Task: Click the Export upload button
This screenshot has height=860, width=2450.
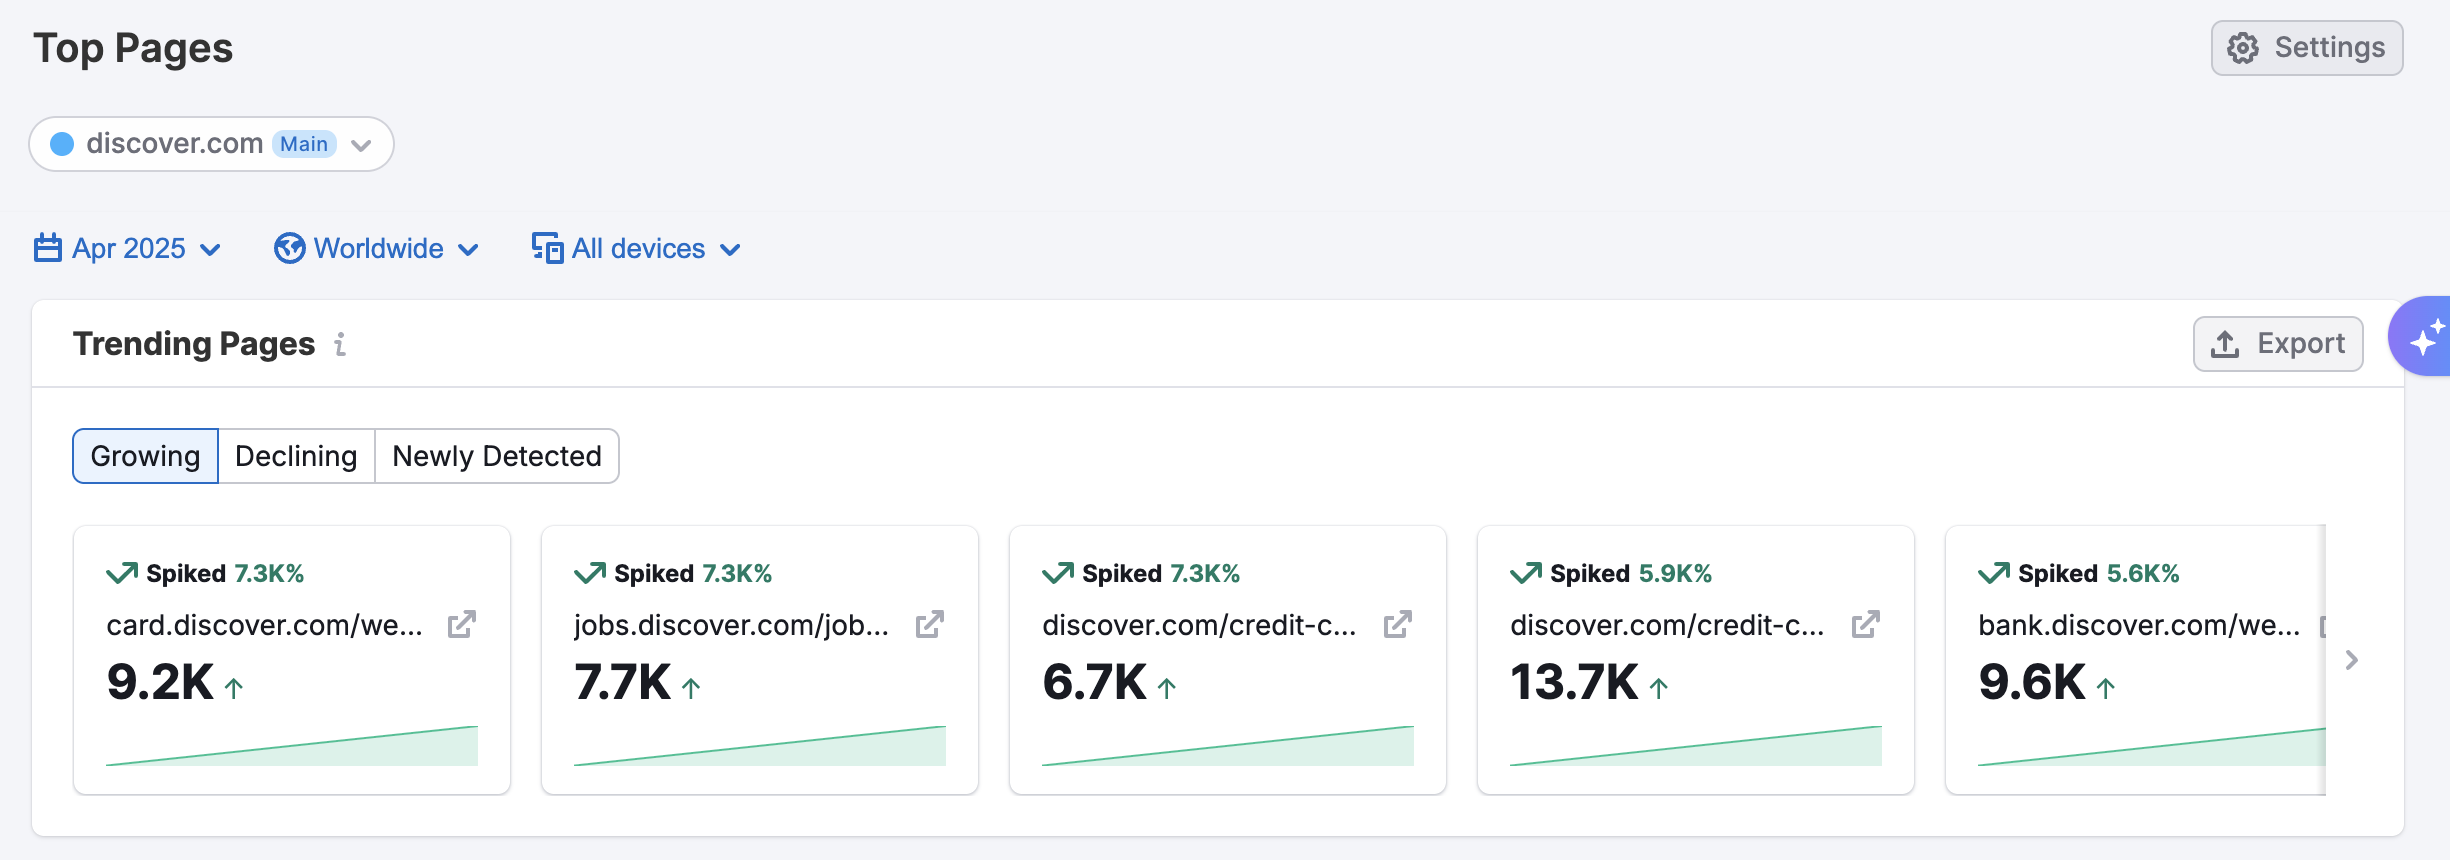Action: coord(2278,344)
